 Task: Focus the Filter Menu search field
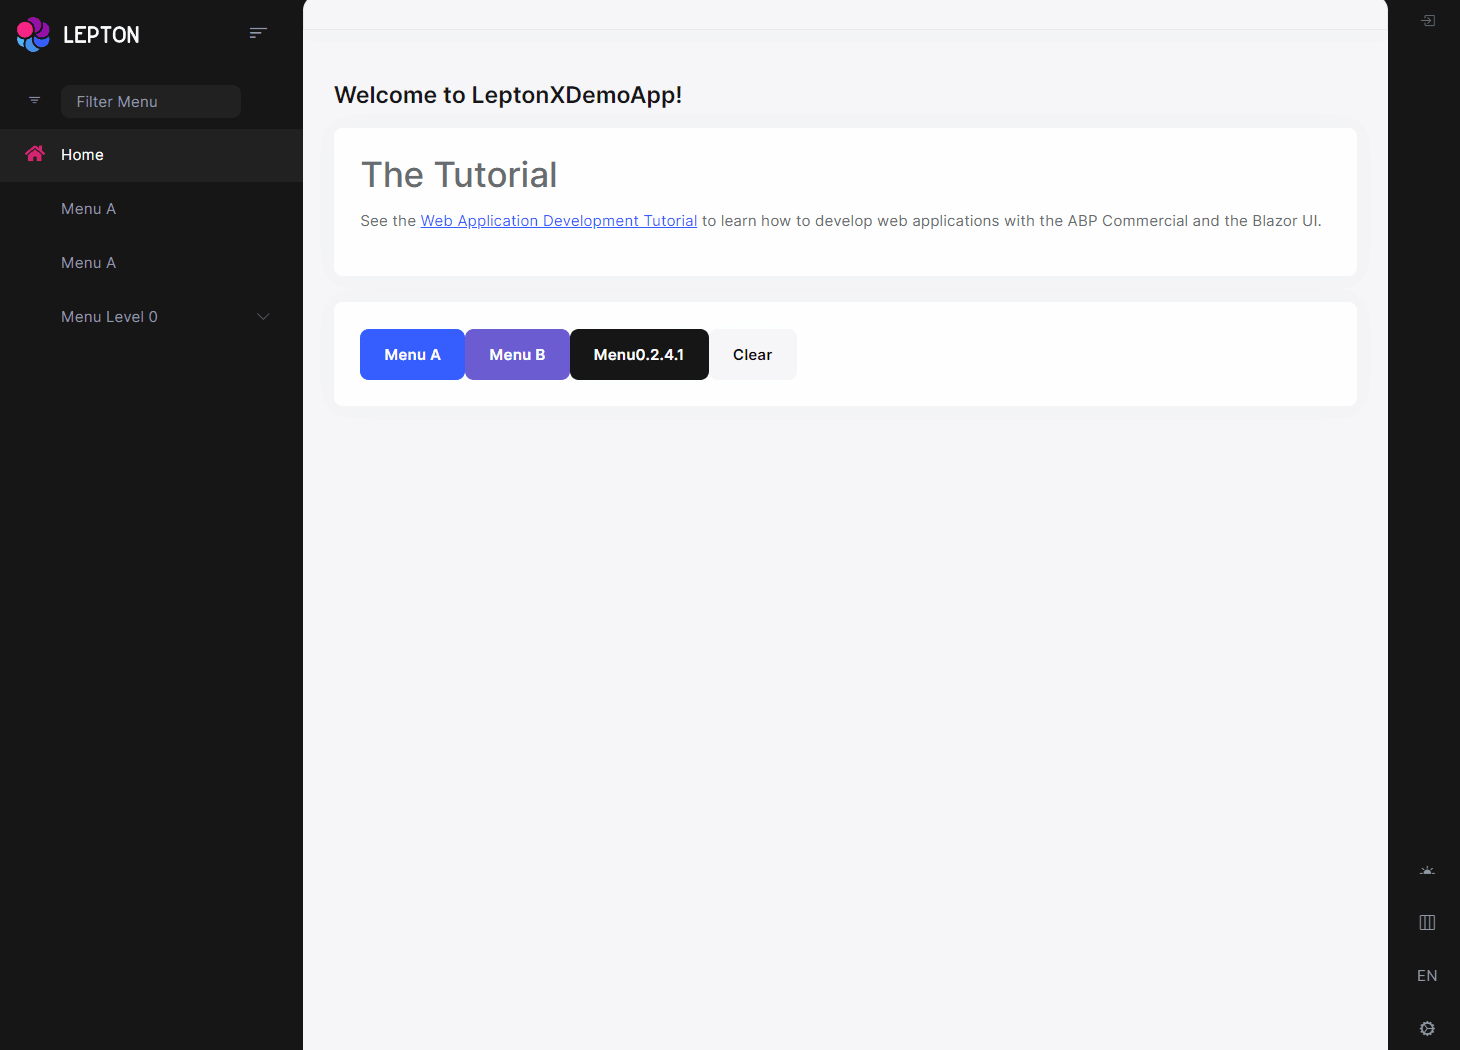pyautogui.click(x=150, y=102)
